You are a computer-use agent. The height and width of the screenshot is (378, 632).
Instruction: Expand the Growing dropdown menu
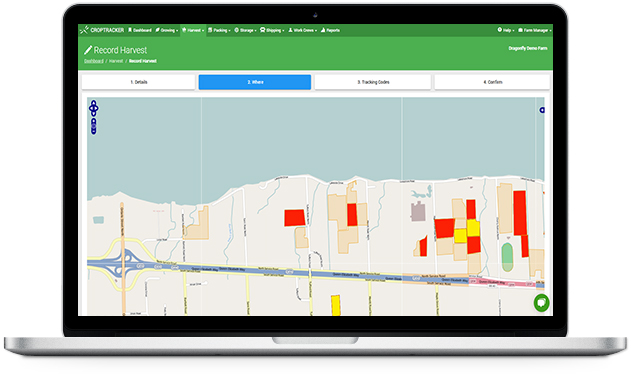(166, 30)
